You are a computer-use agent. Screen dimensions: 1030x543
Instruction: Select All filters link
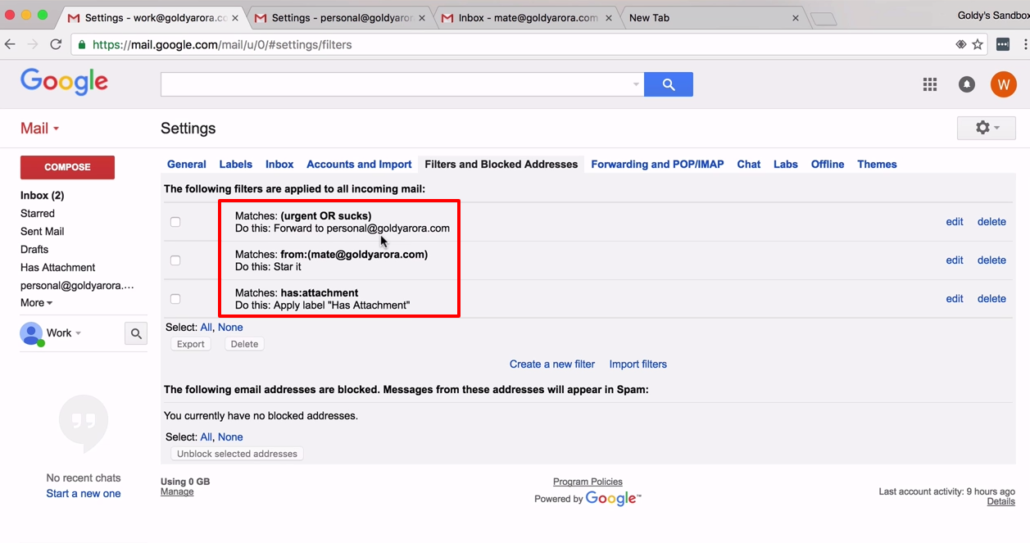point(206,327)
